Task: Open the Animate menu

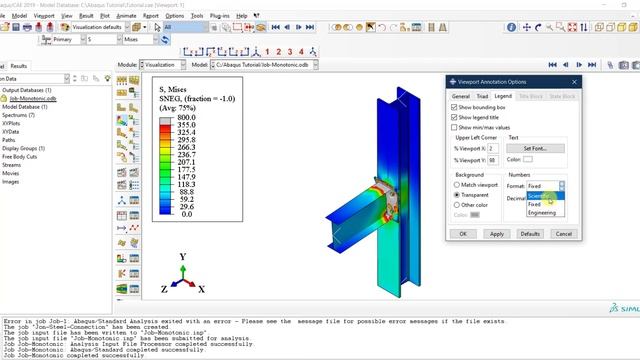Action: pyautogui.click(x=126, y=16)
